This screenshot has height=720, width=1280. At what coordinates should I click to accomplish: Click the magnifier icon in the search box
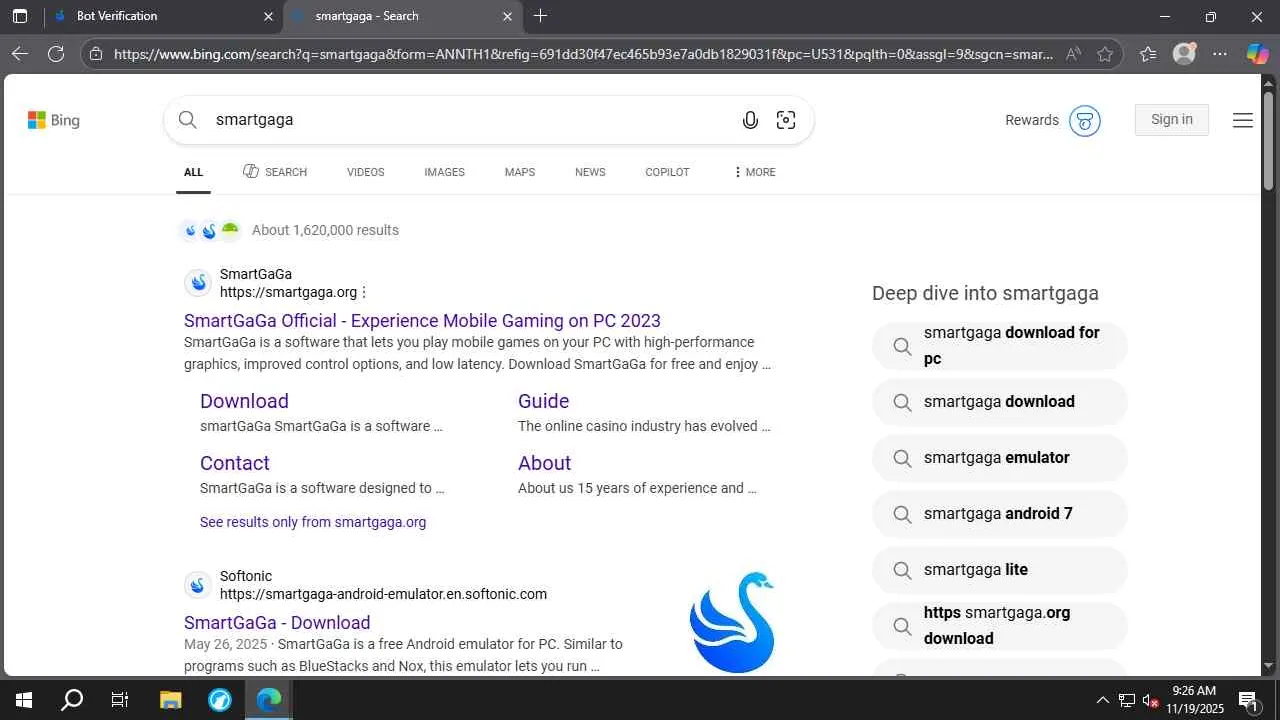(188, 120)
